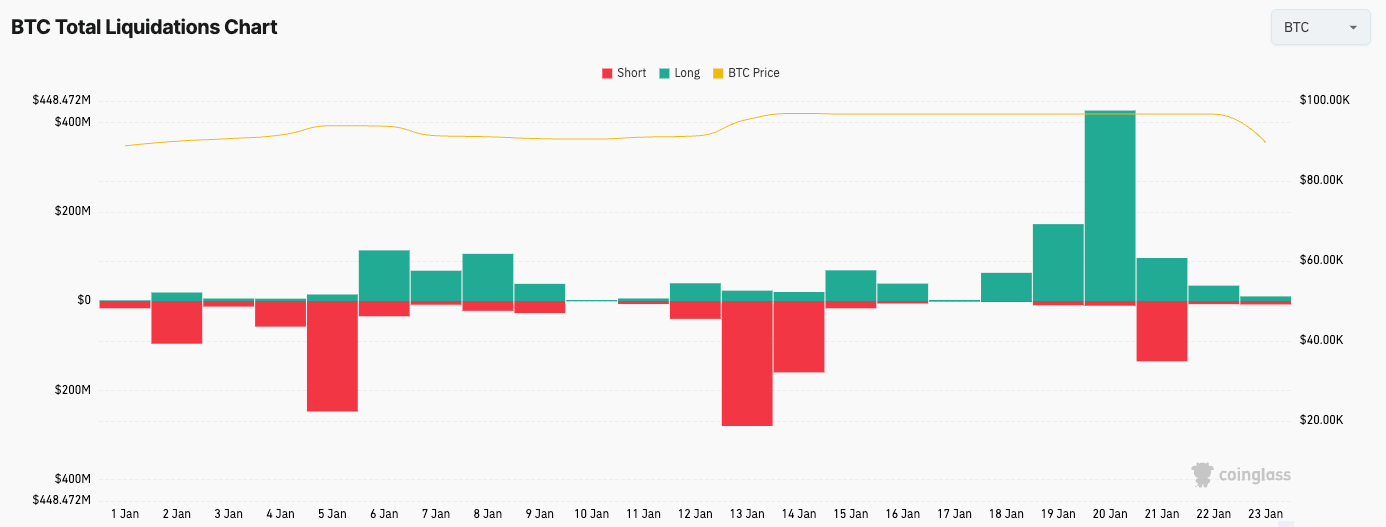1386x527 pixels.
Task: Toggle the Long series legend label
Action: click(x=687, y=73)
